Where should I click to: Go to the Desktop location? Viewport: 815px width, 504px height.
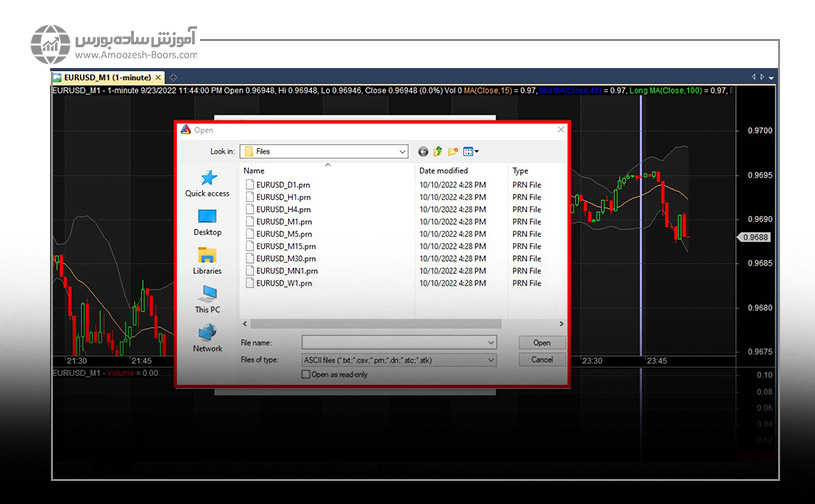click(207, 222)
